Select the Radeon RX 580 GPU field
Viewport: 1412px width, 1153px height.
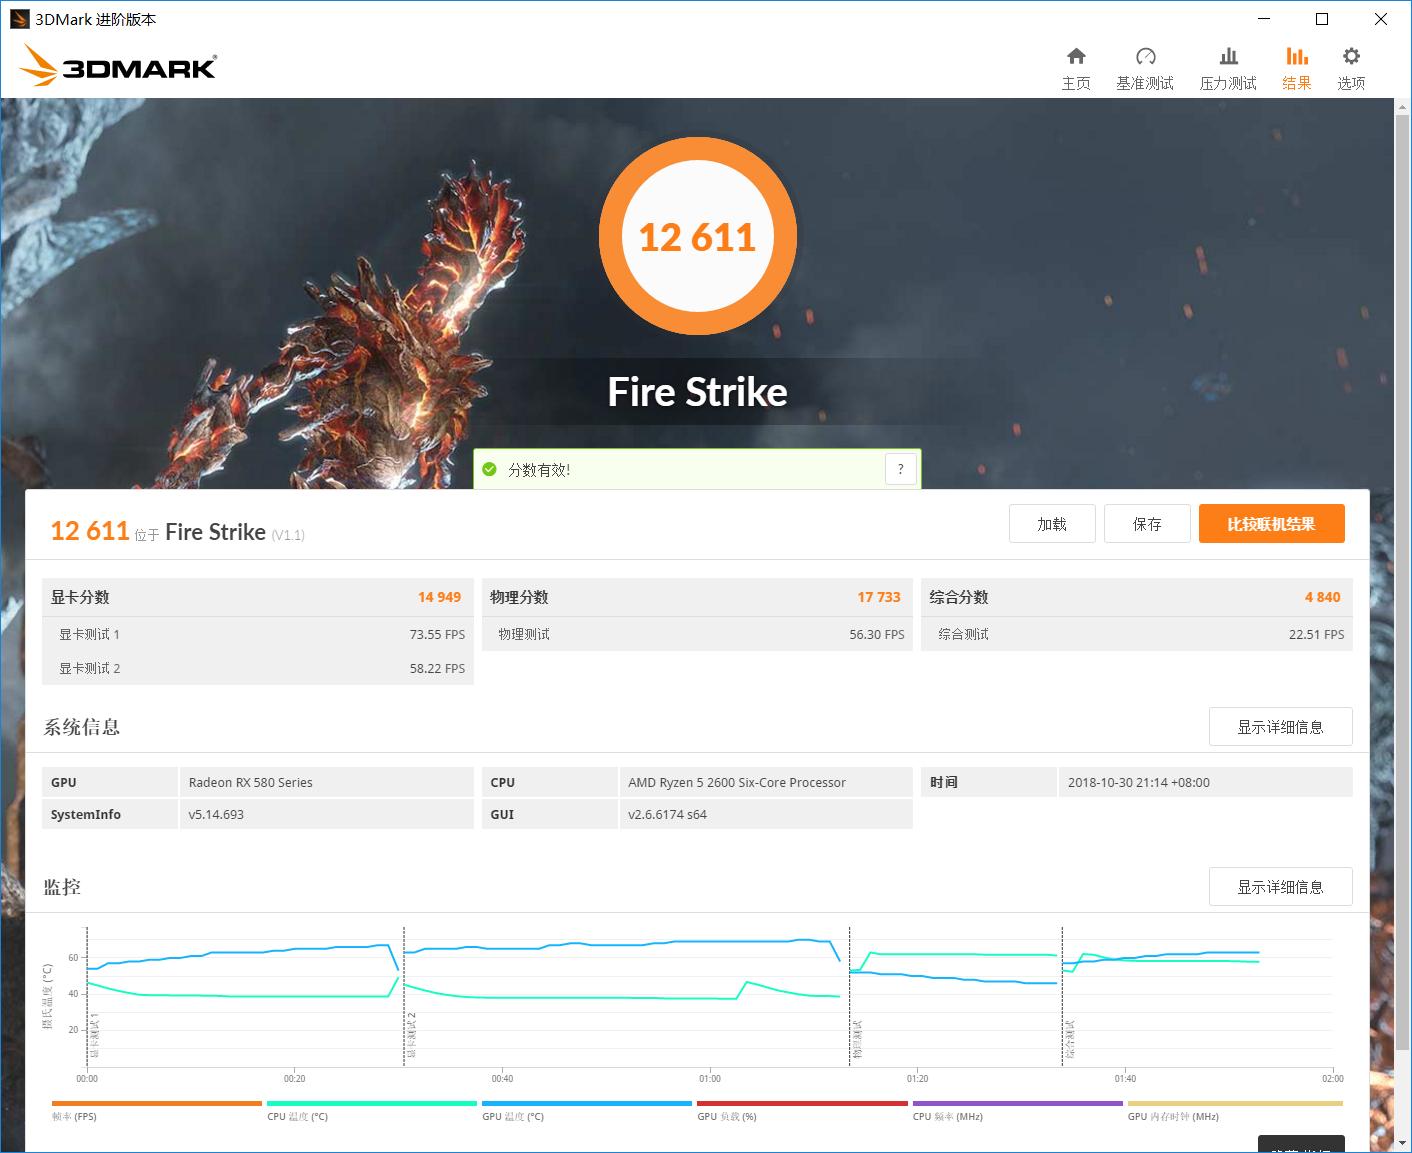point(249,782)
